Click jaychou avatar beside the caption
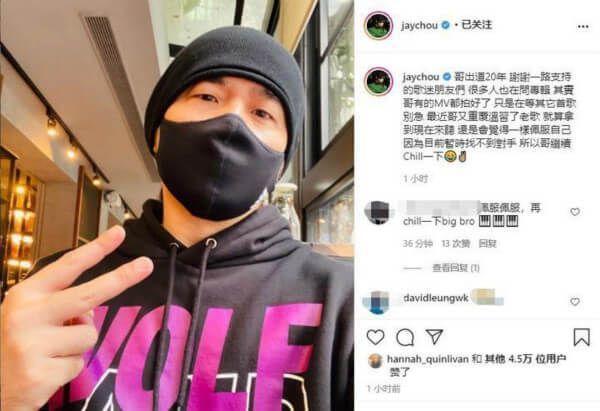 (378, 82)
